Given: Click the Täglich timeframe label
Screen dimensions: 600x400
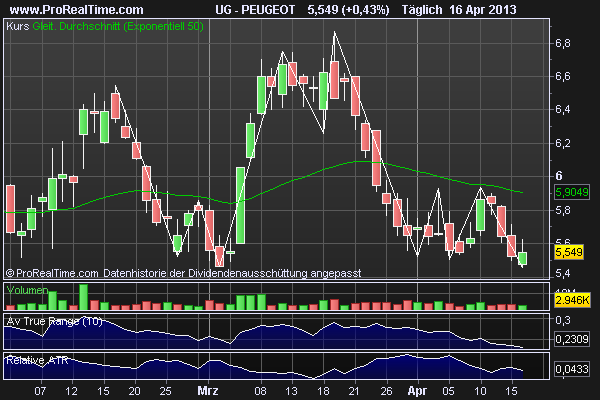Looking at the screenshot, I should pyautogui.click(x=422, y=9).
